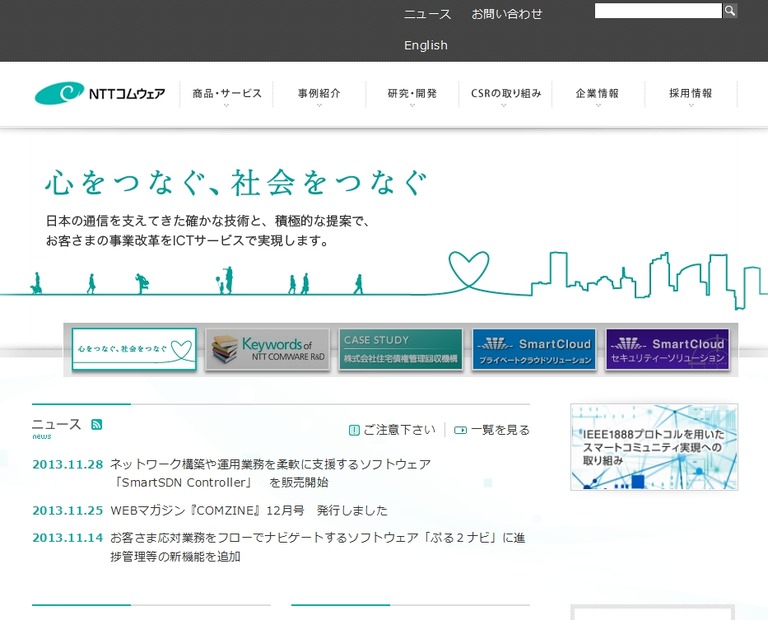Open the 商品・サービス menu
The width and height of the screenshot is (768, 620).
point(227,93)
